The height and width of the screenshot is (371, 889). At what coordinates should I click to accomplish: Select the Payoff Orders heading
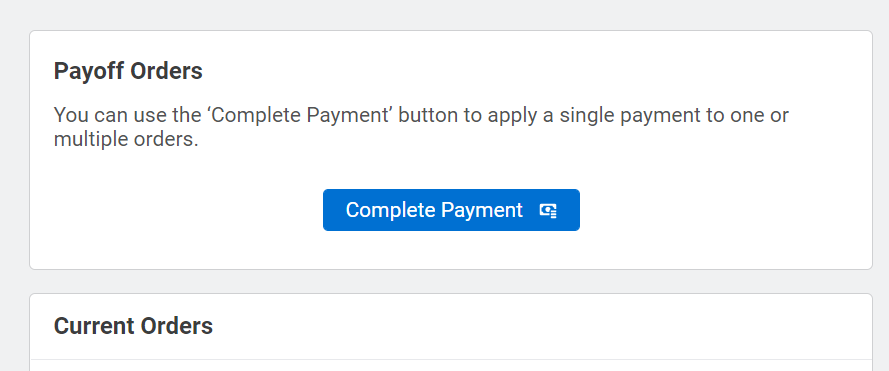[x=128, y=71]
